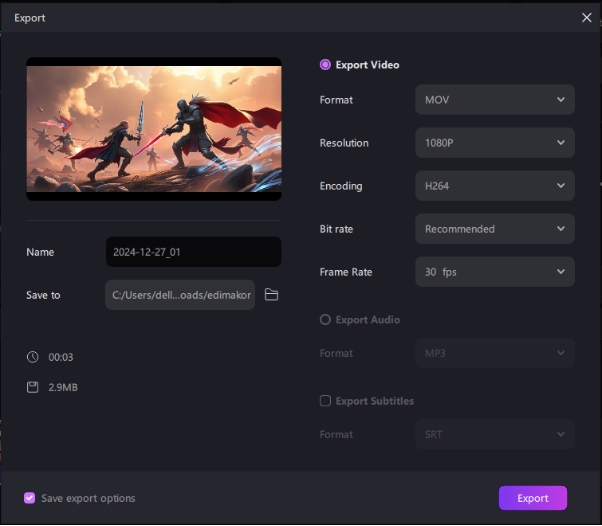Viewport: 602px width, 526px height.
Task: Open the audio Format dropdown showing MP3
Action: (494, 353)
